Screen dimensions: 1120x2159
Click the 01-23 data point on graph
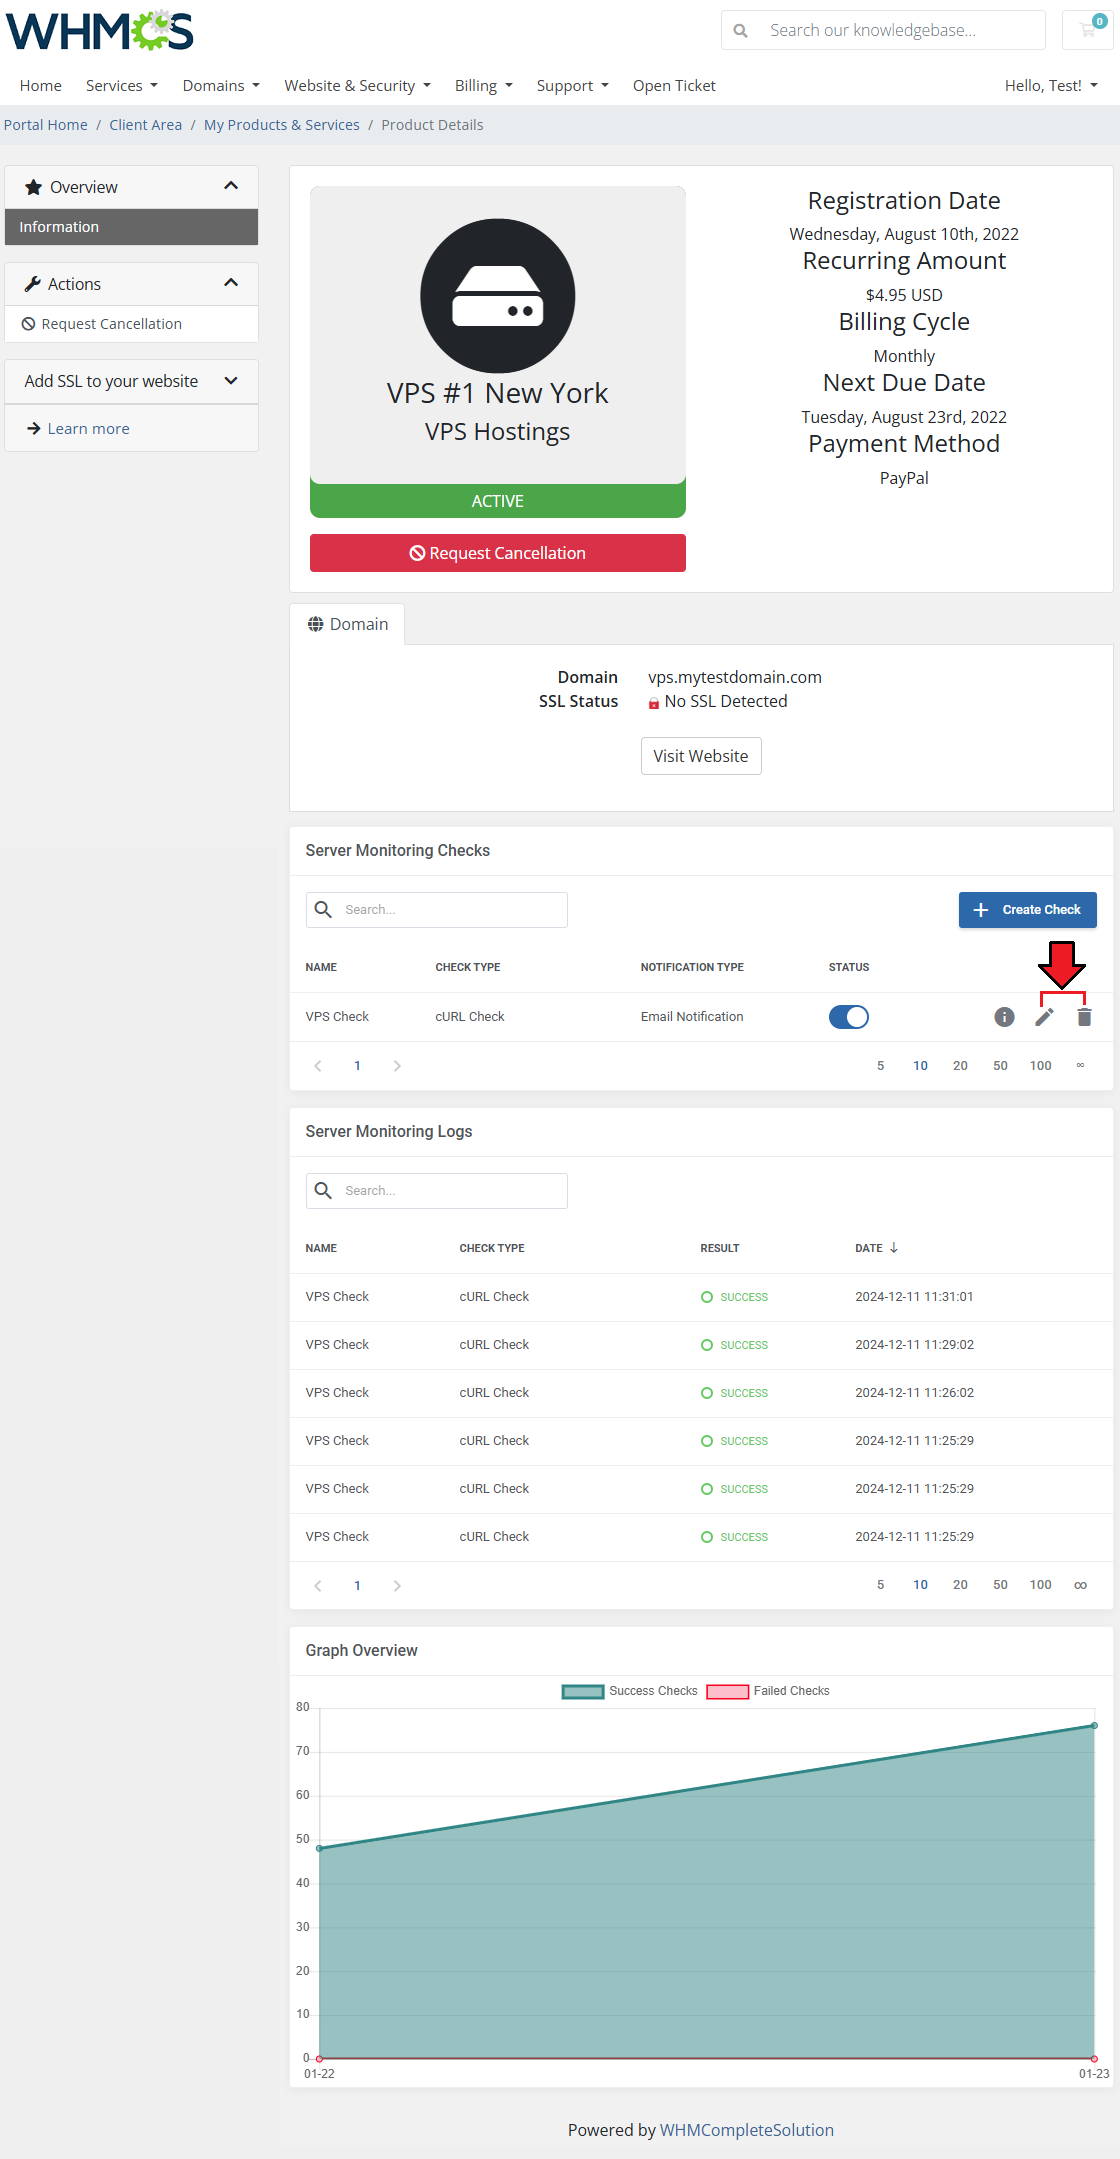tap(1094, 1726)
